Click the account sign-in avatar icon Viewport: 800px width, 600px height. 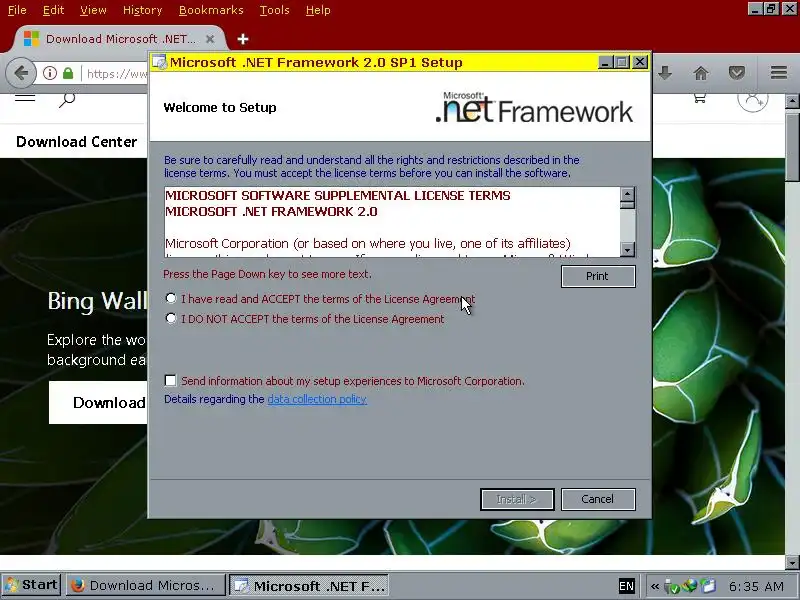point(753,101)
